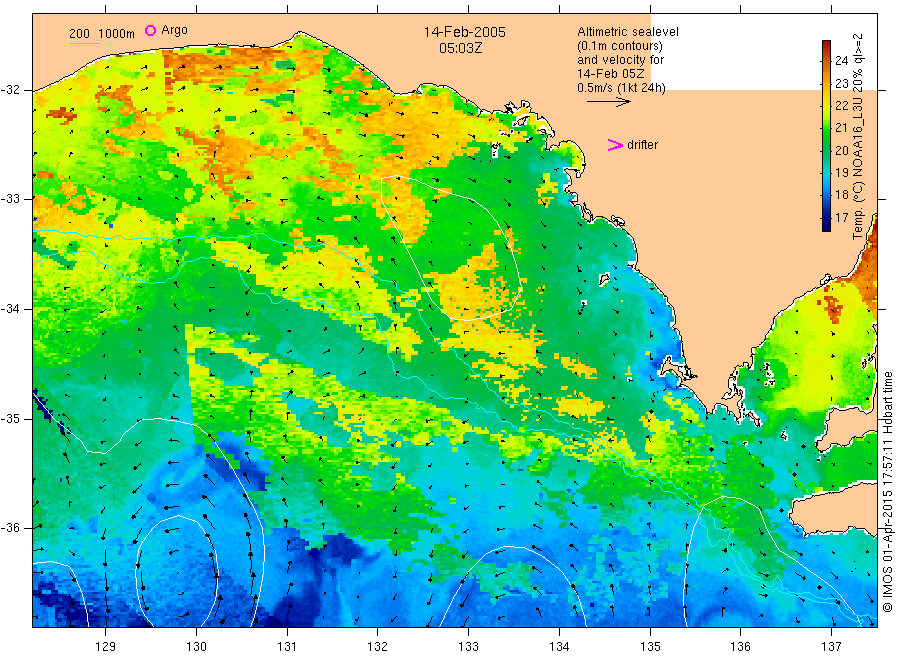Click longitude axis label 136
The image size is (900, 660).
[740, 647]
